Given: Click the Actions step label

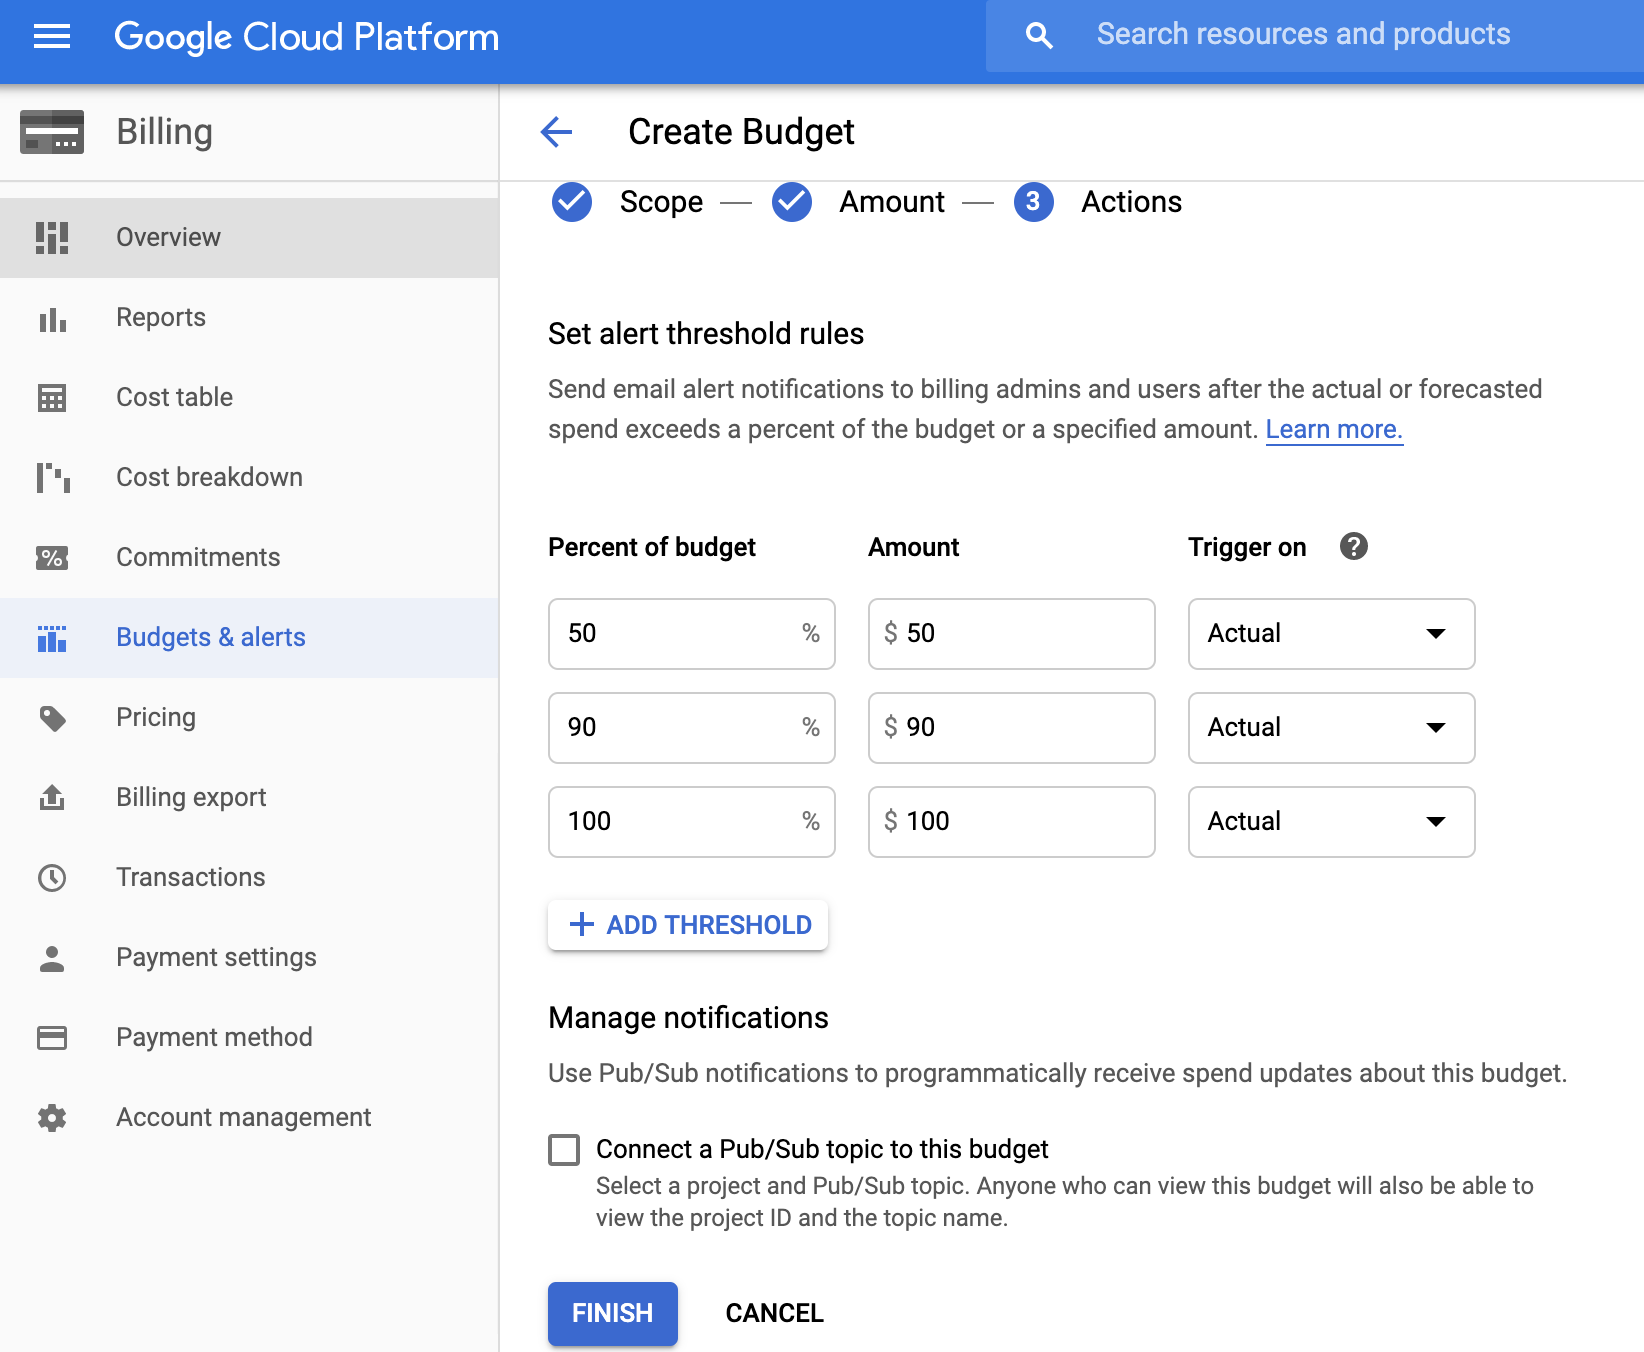Looking at the screenshot, I should (x=1131, y=202).
